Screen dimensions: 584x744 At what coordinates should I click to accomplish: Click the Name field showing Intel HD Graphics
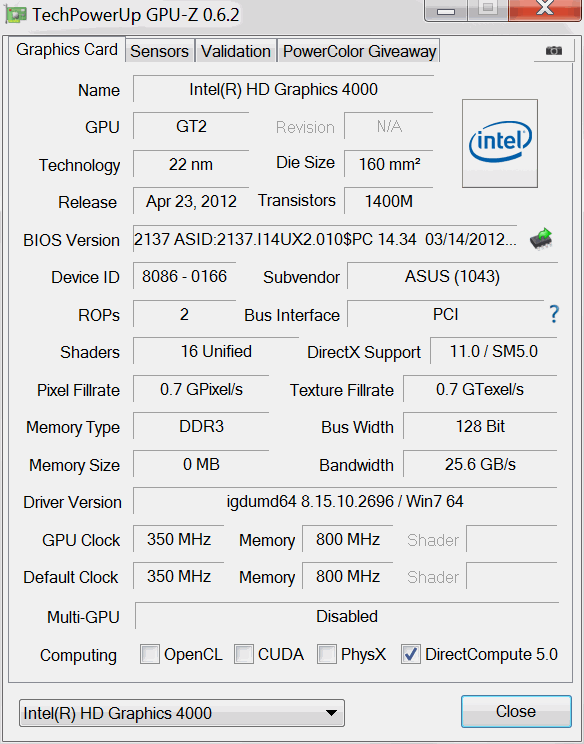283,89
